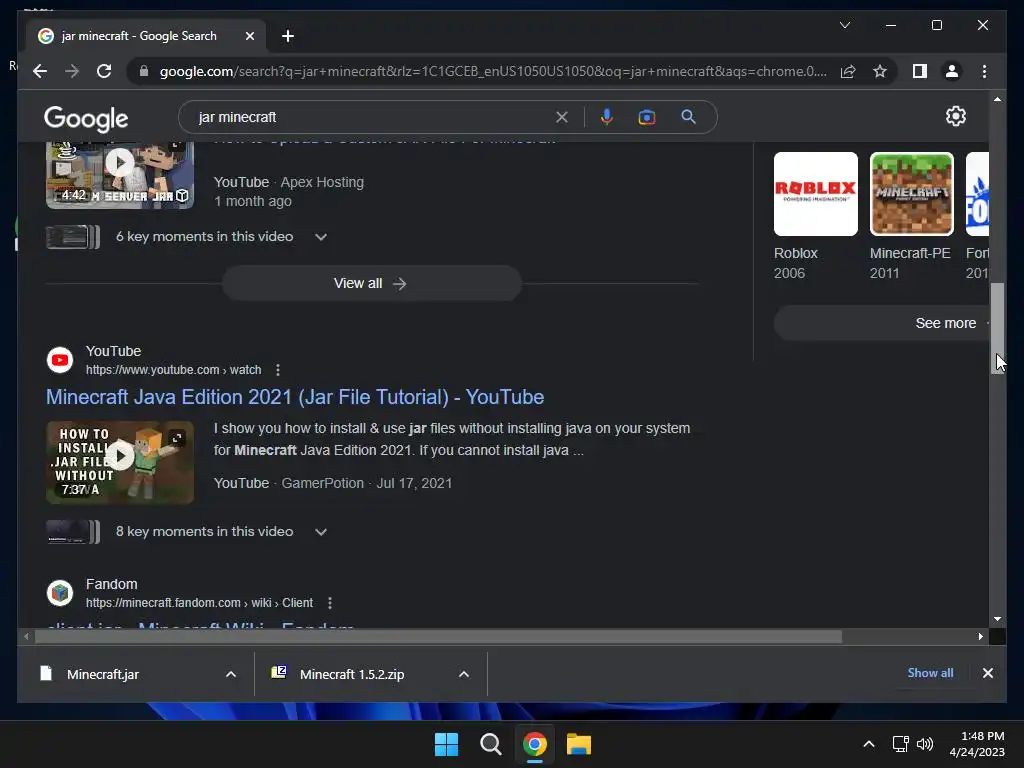Viewport: 1024px width, 768px height.
Task: Play the 7:37 install jar file thumbnail
Action: click(x=120, y=462)
